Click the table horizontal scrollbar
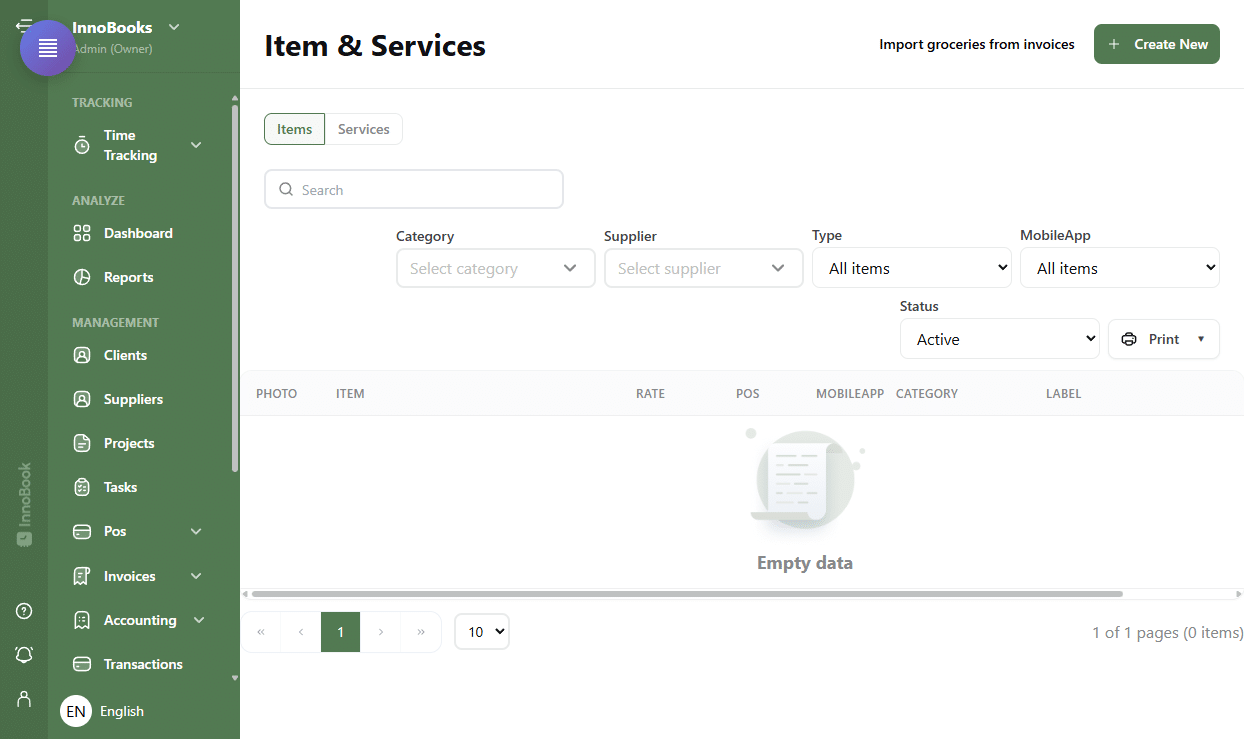Image resolution: width=1244 pixels, height=739 pixels. click(687, 594)
